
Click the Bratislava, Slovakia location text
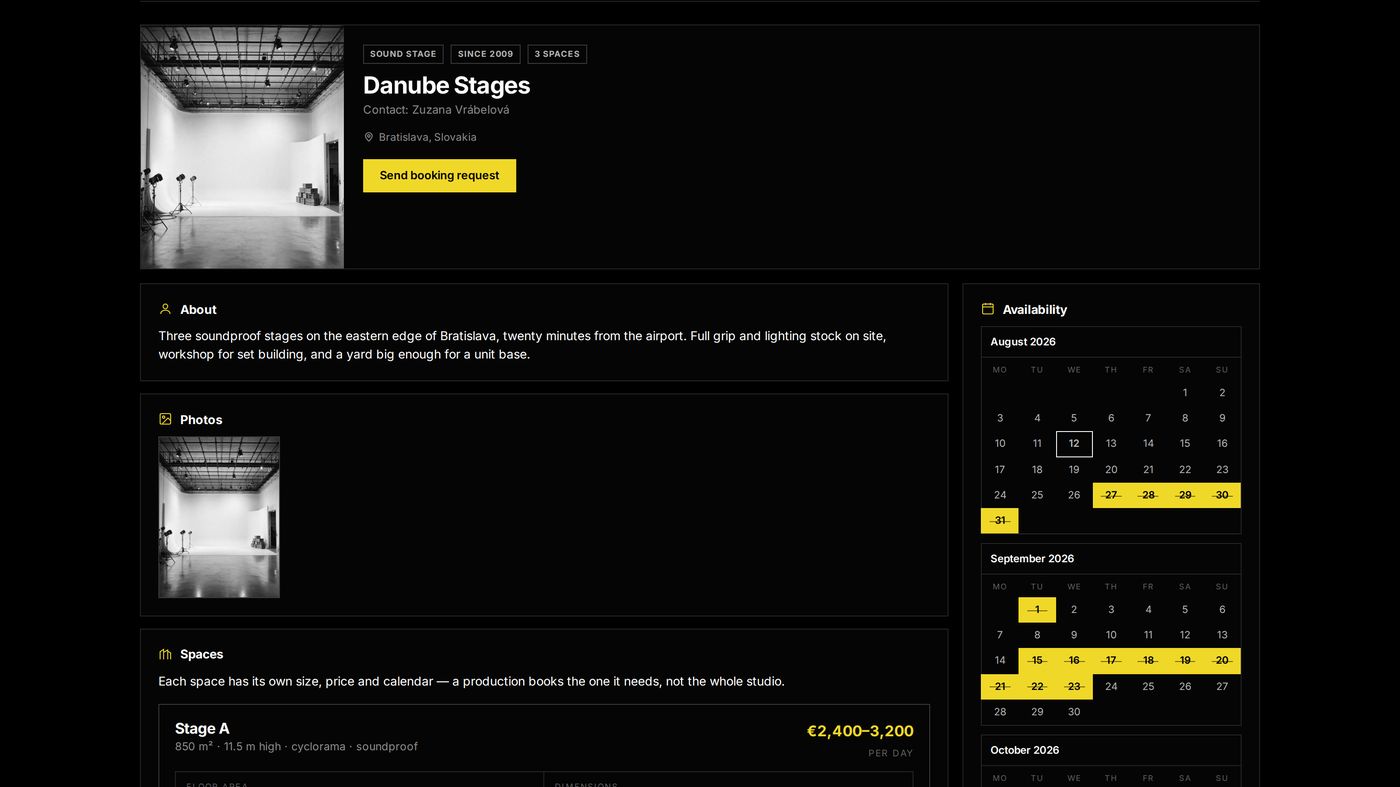pos(427,137)
